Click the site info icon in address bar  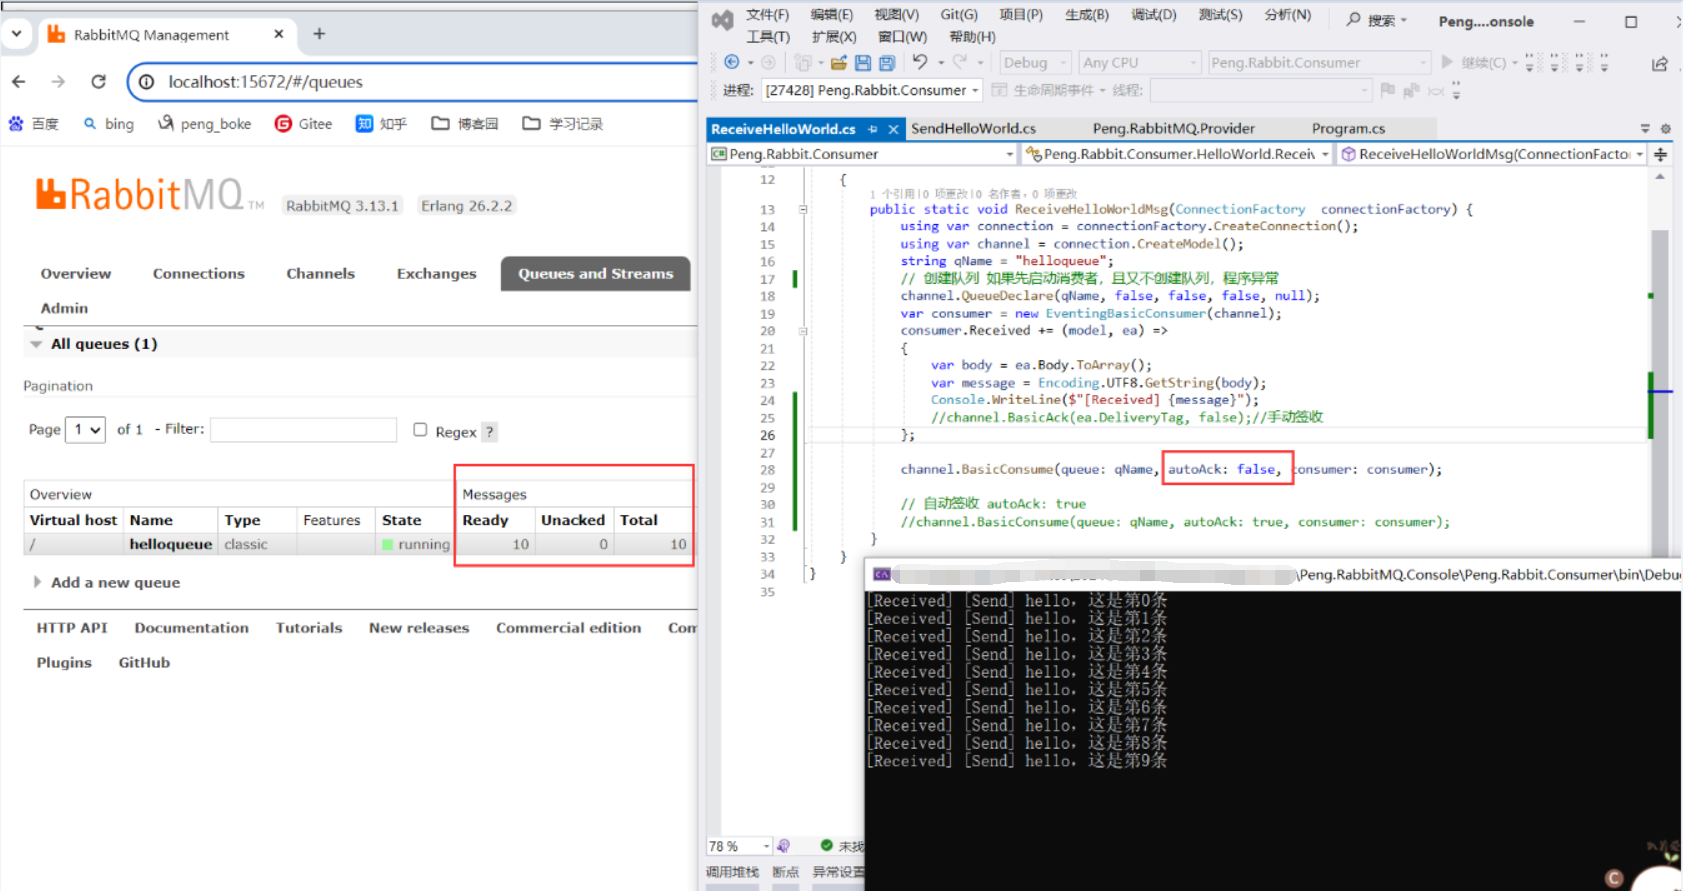147,82
